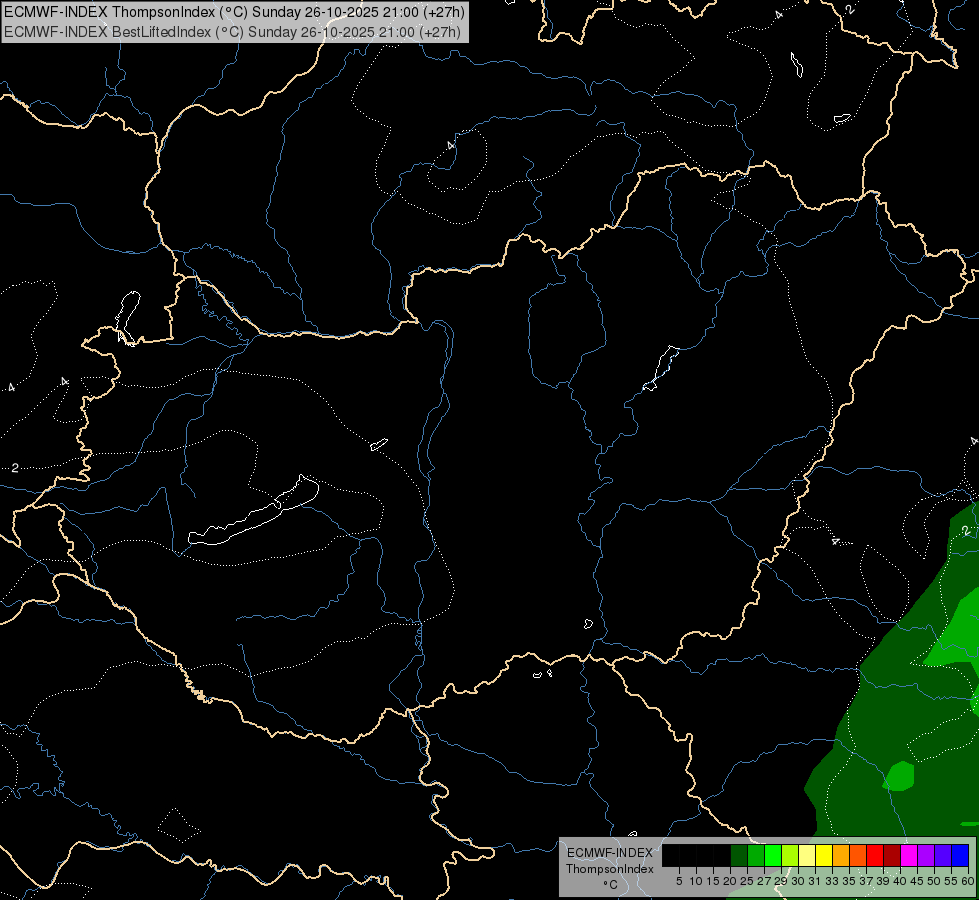979x900 pixels.
Task: Click the pure yellow 31–33 legend swatch
Action: pos(824,856)
